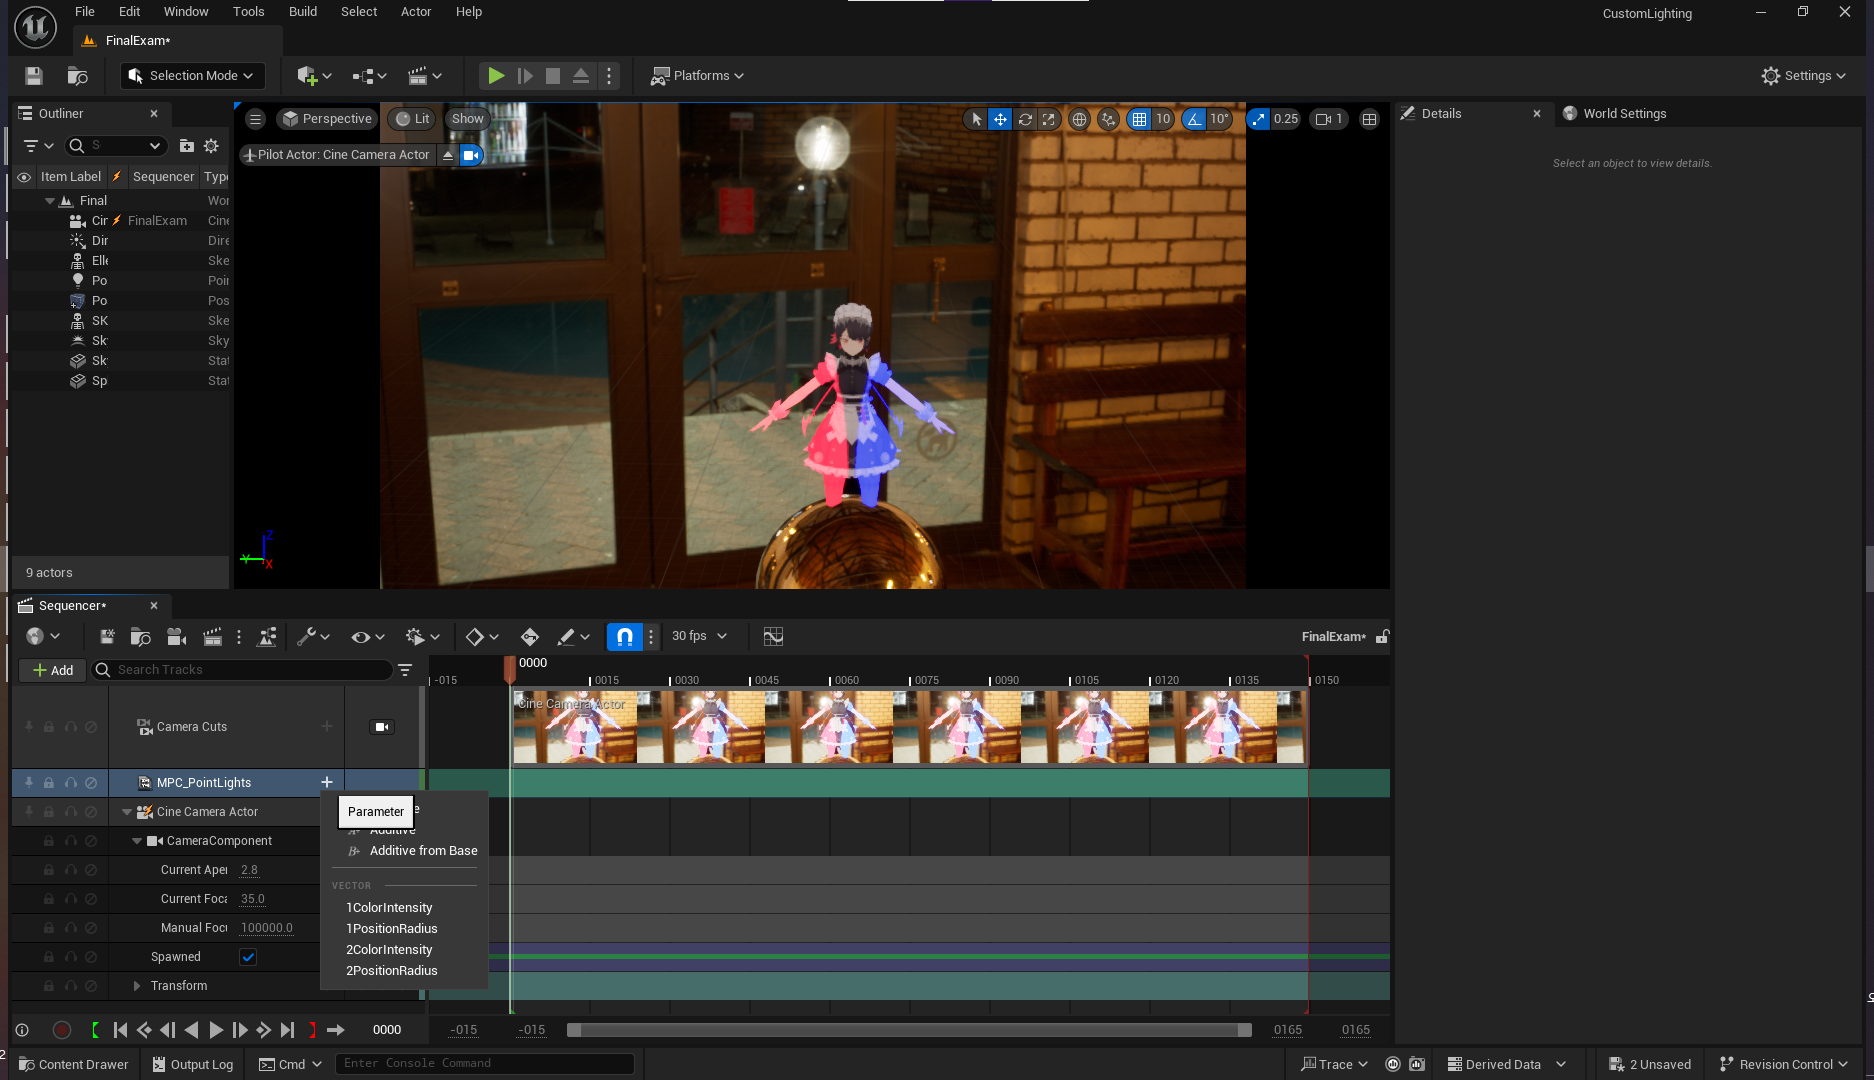Lock the MPC_PointLights track

coord(48,783)
